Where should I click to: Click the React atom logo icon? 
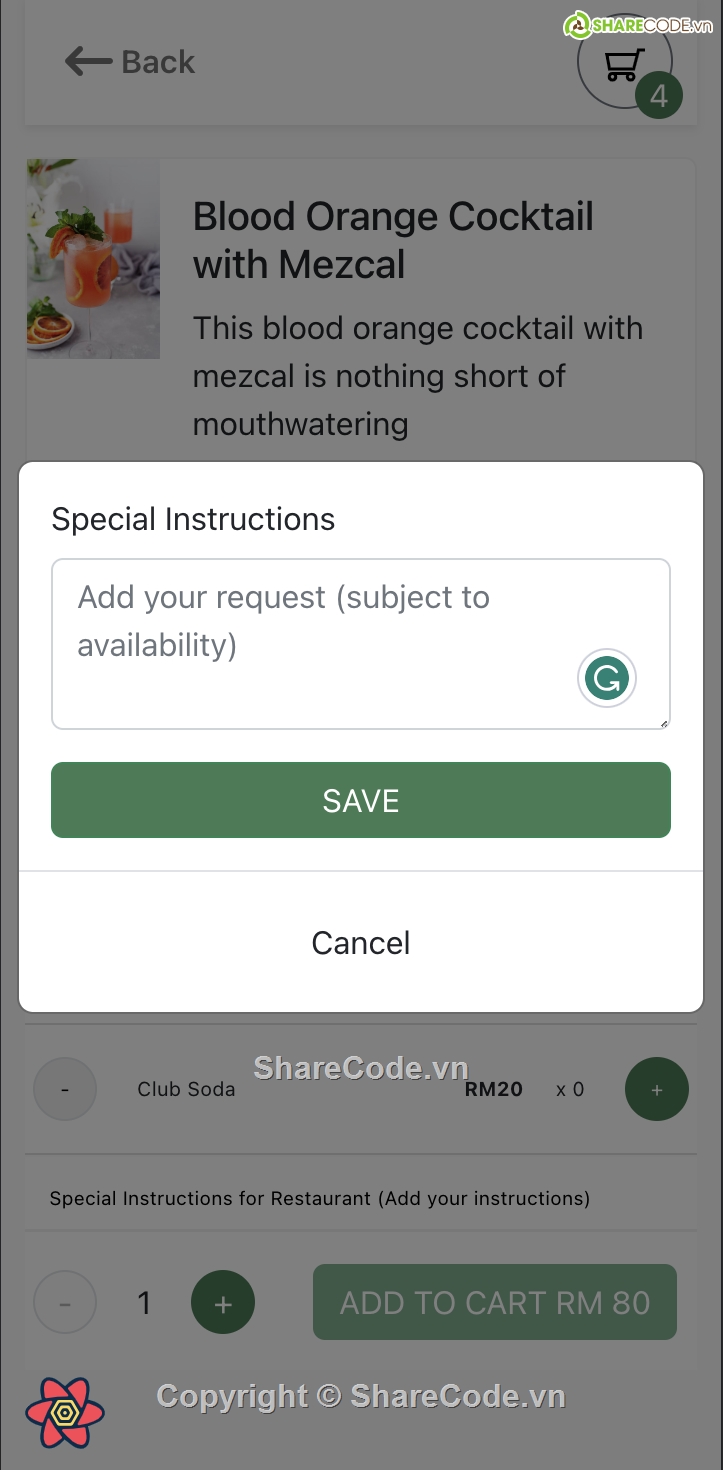pyautogui.click(x=65, y=1411)
